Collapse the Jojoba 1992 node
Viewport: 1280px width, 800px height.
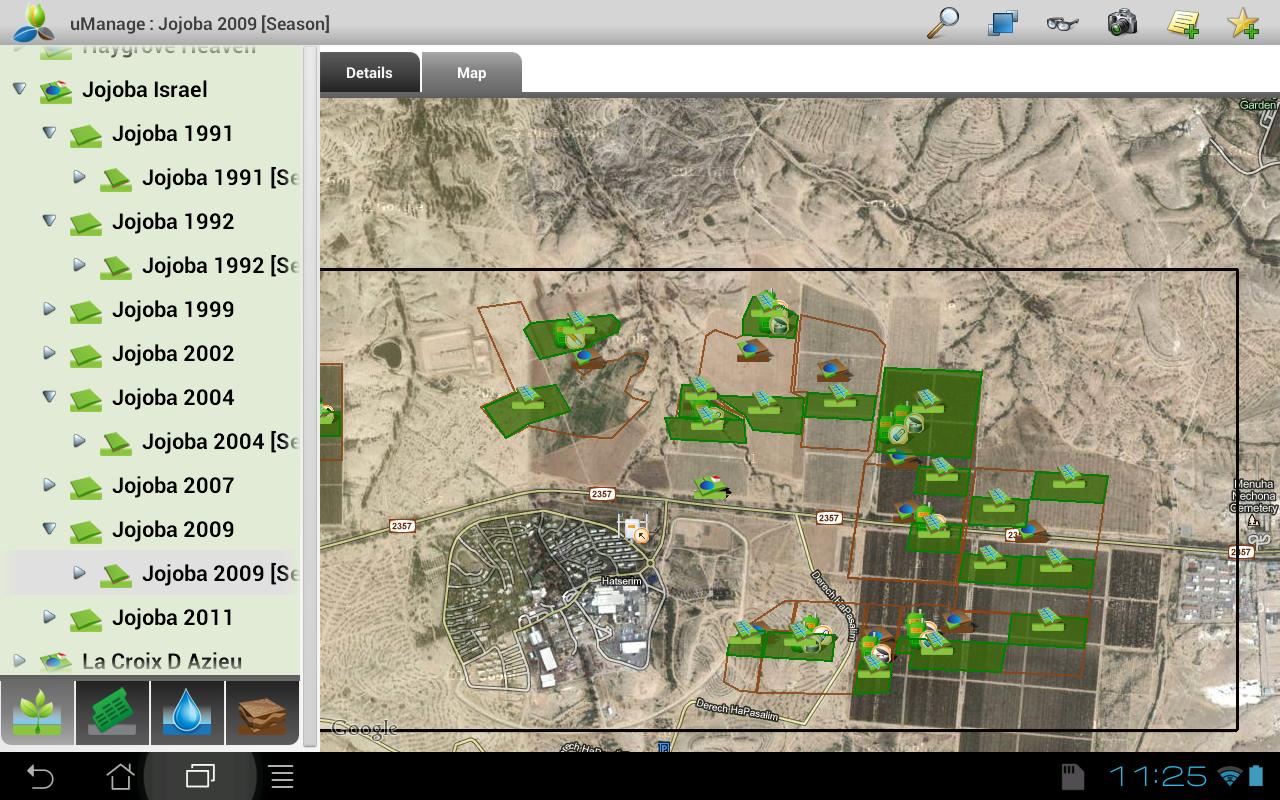49,221
